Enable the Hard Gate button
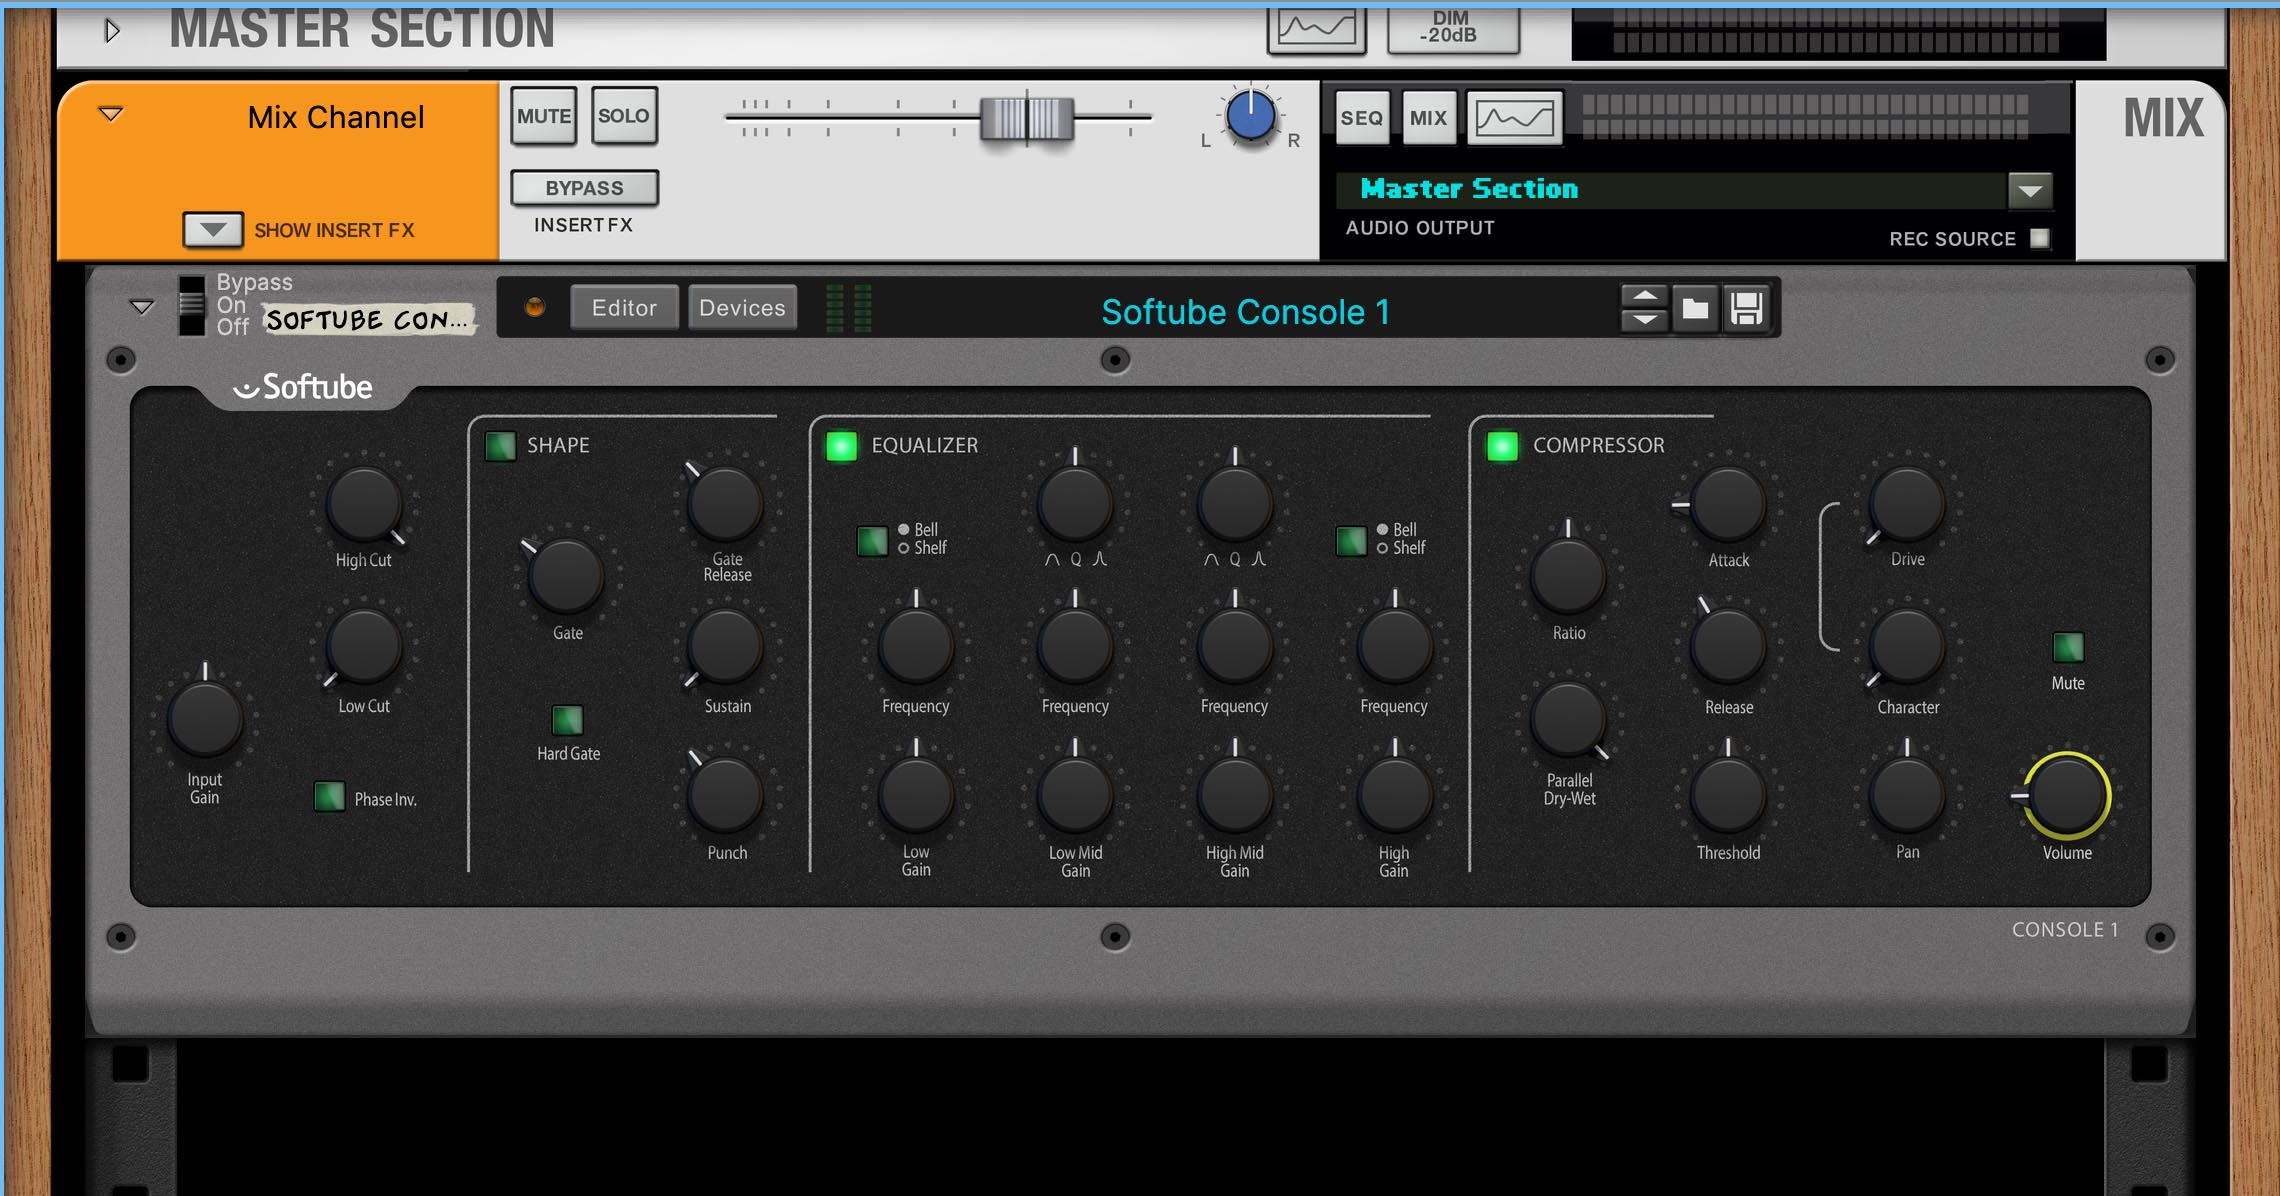This screenshot has height=1196, width=2280. pyautogui.click(x=567, y=720)
